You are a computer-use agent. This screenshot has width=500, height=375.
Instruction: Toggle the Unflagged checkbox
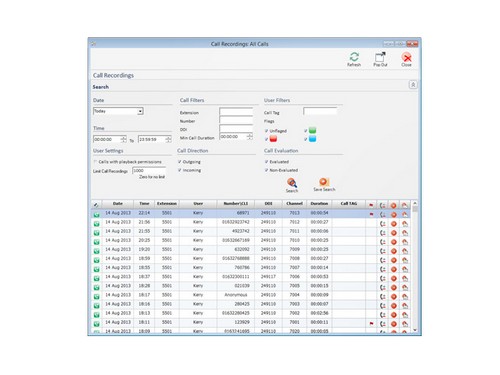[266, 131]
